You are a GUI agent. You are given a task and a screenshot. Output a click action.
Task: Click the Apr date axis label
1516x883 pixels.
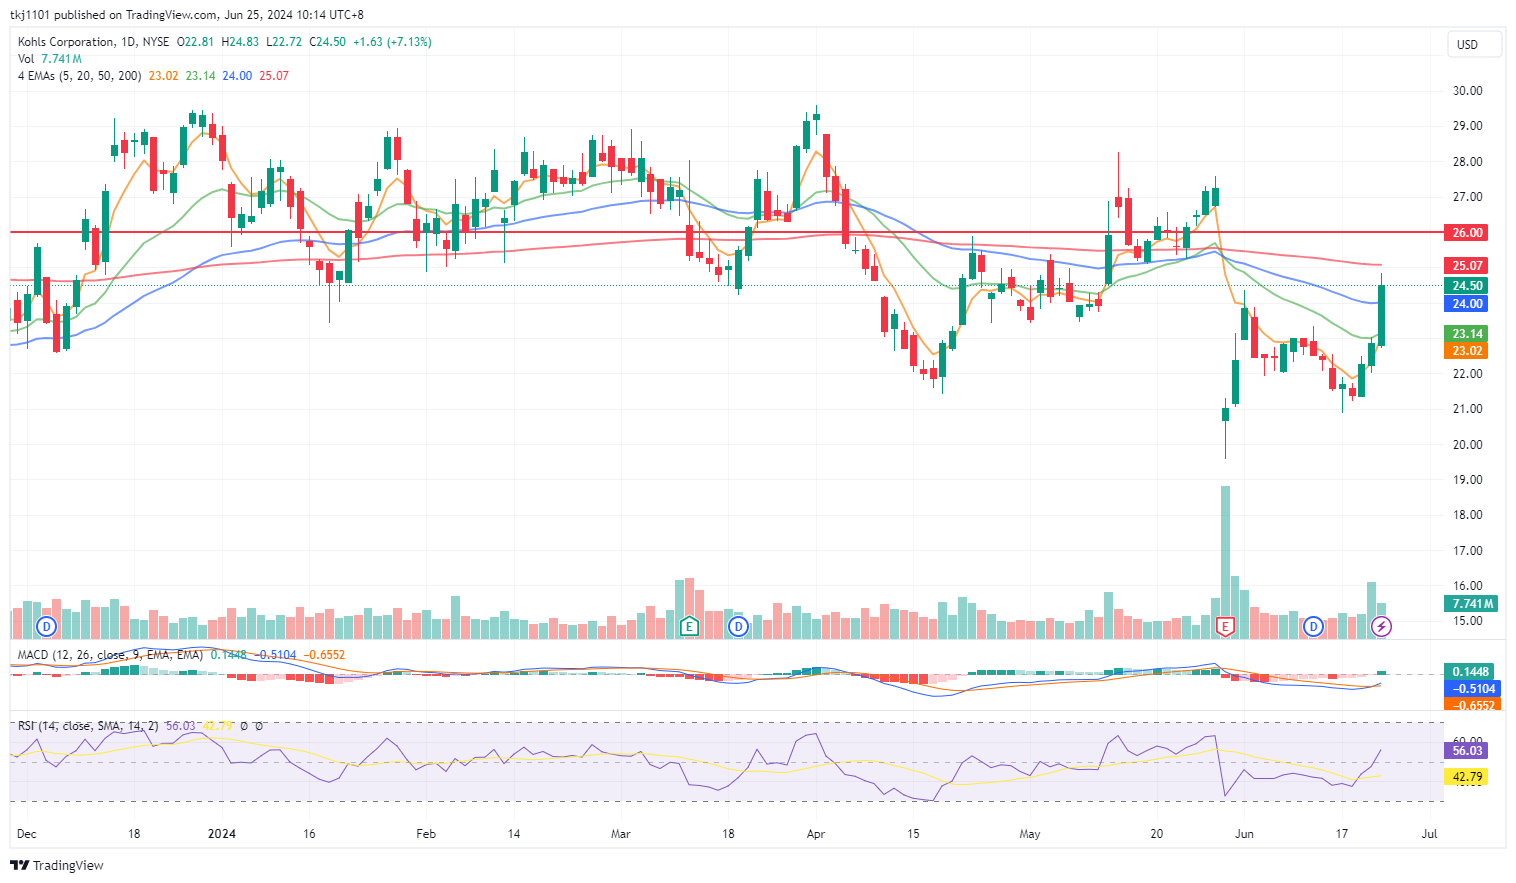pos(816,834)
